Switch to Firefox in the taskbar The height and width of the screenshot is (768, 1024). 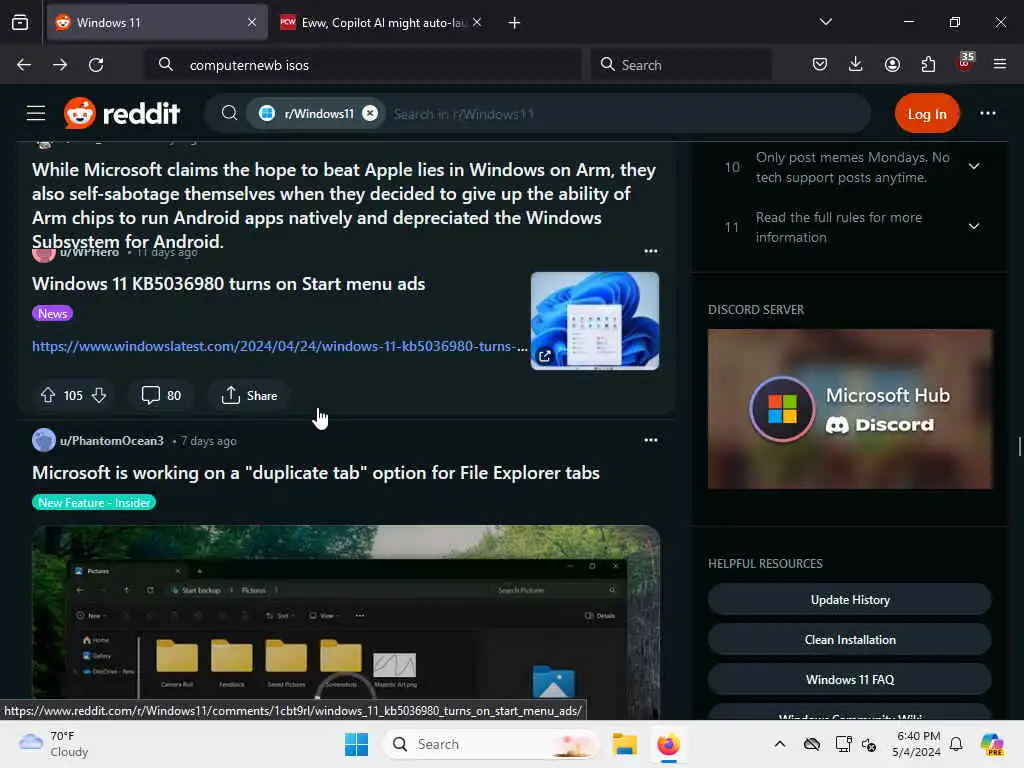pos(668,744)
